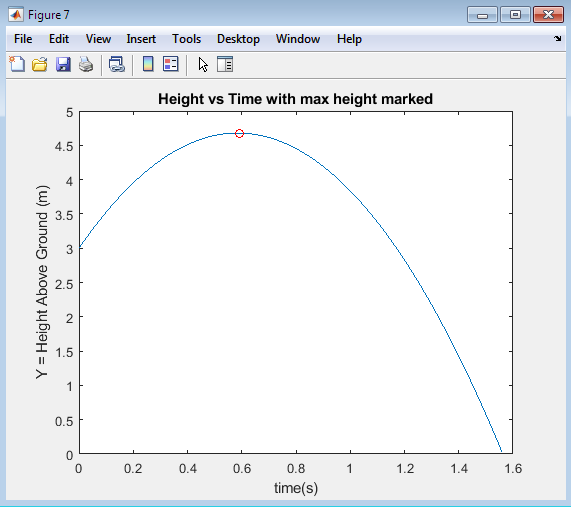Open the Help menu
The height and width of the screenshot is (507, 571).
click(x=349, y=39)
